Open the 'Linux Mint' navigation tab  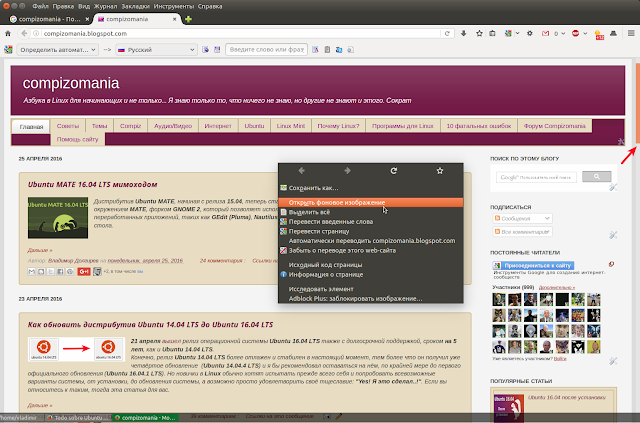point(291,126)
